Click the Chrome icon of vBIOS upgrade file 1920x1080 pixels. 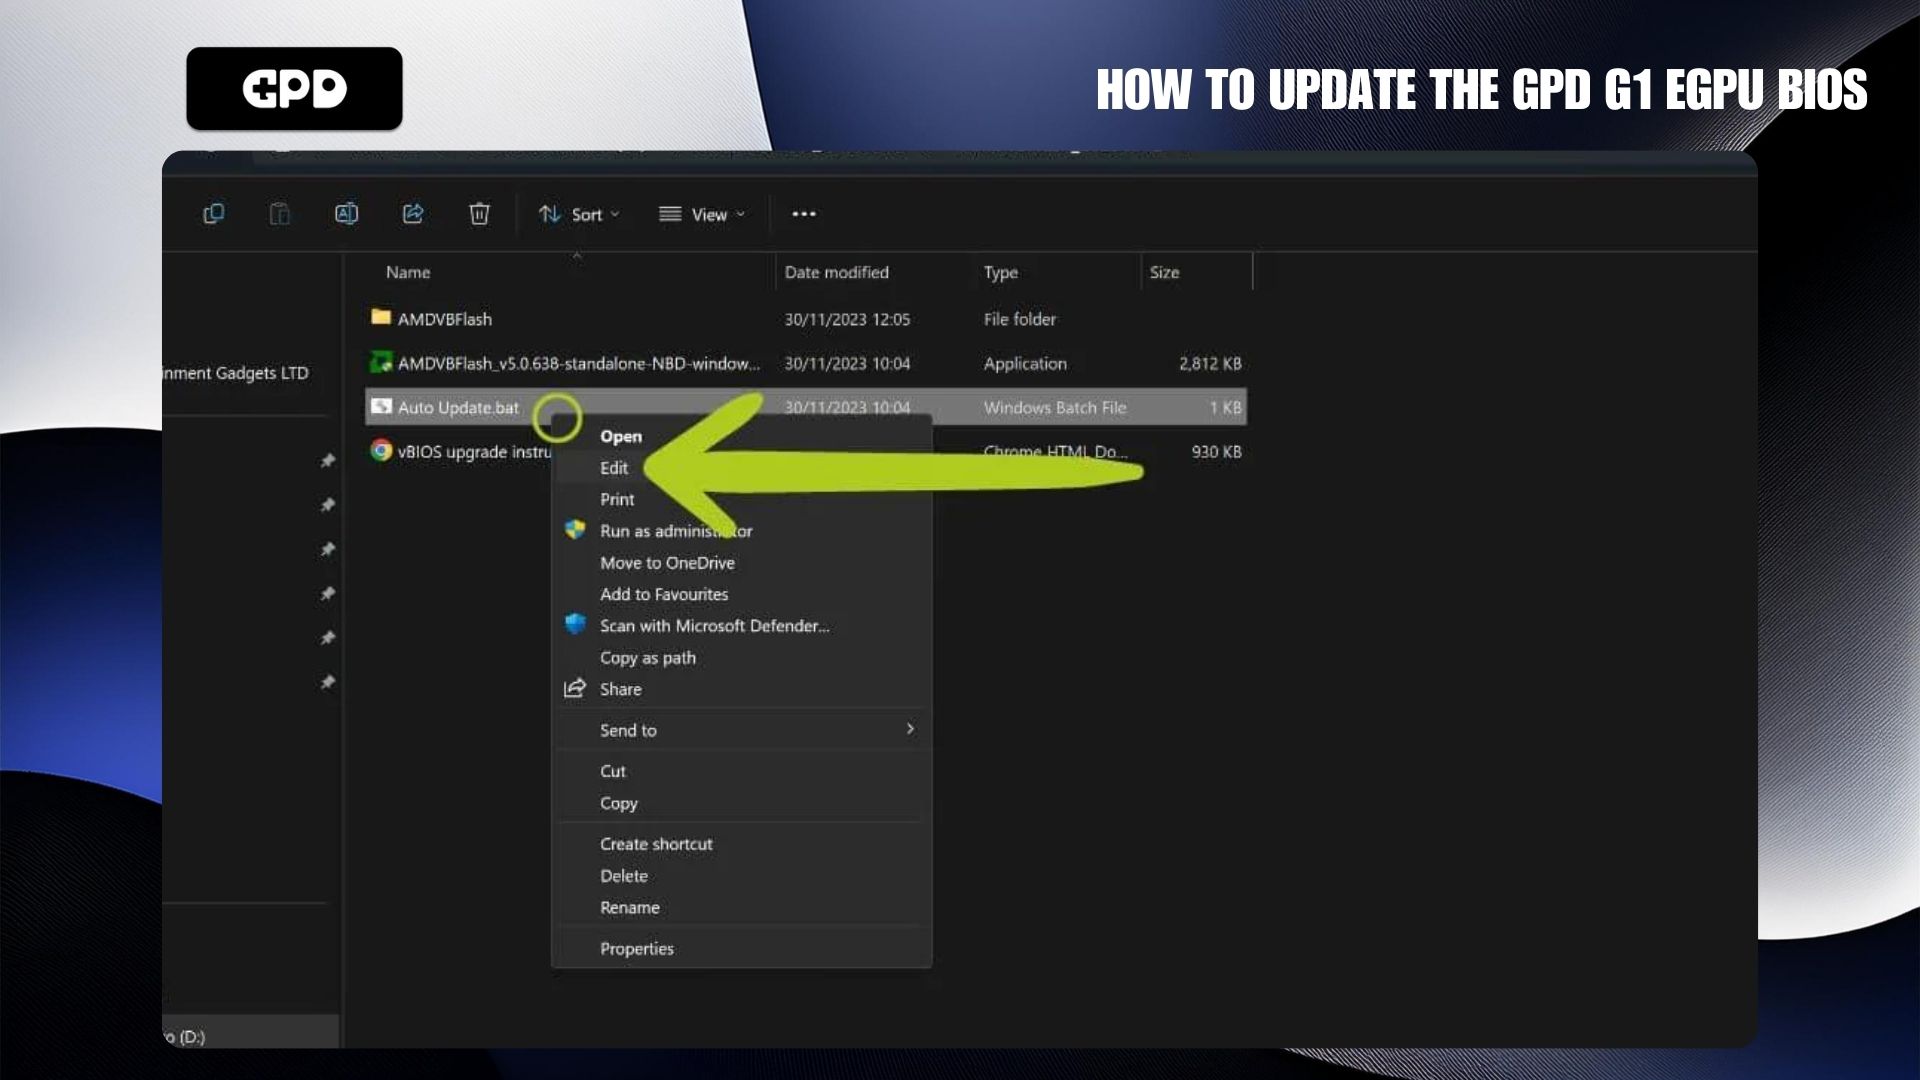[381, 451]
